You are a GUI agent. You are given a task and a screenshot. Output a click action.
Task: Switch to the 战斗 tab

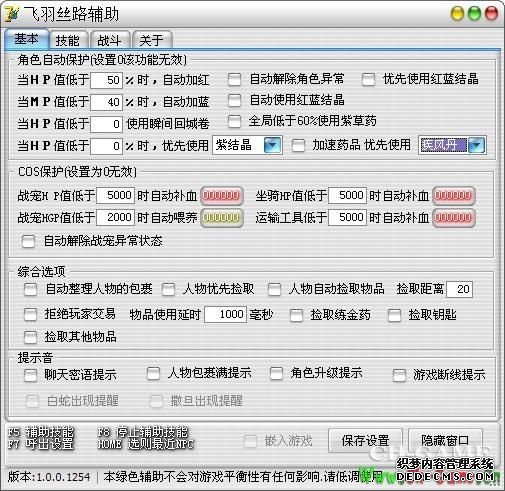point(110,41)
